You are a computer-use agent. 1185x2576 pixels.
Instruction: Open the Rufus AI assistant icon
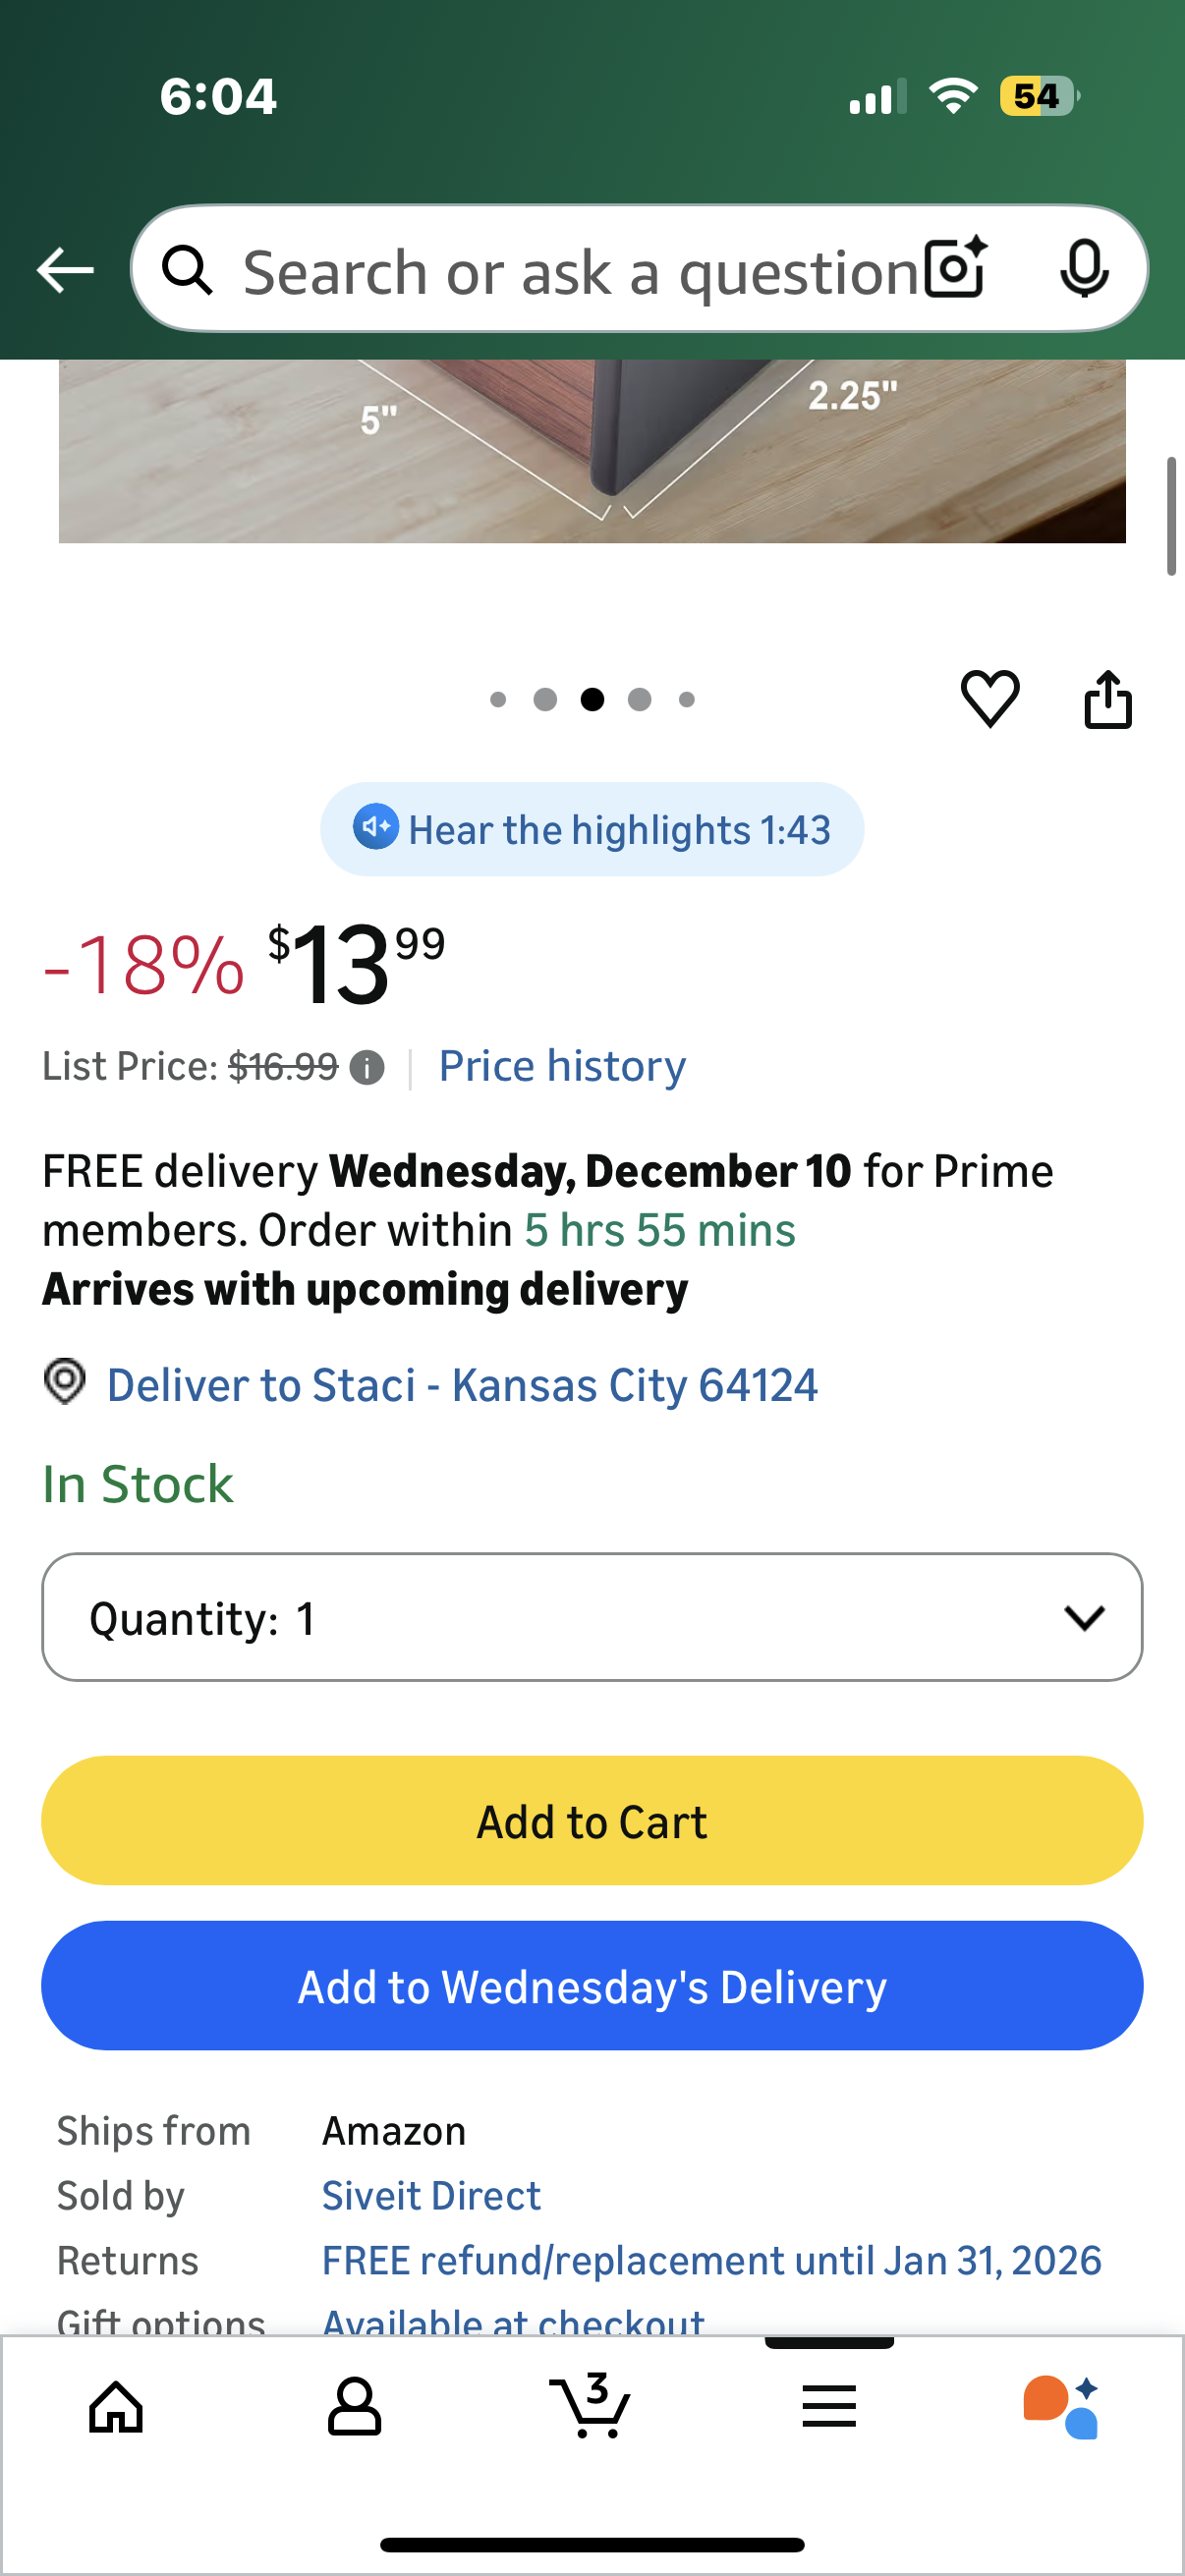1061,2406
